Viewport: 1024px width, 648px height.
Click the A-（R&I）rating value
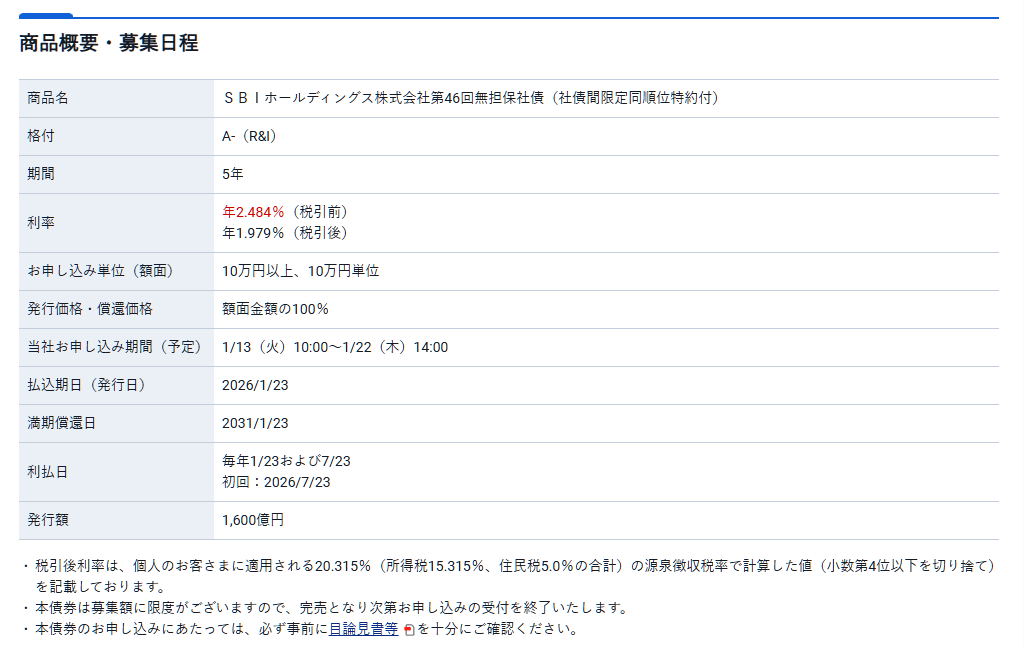pos(249,135)
